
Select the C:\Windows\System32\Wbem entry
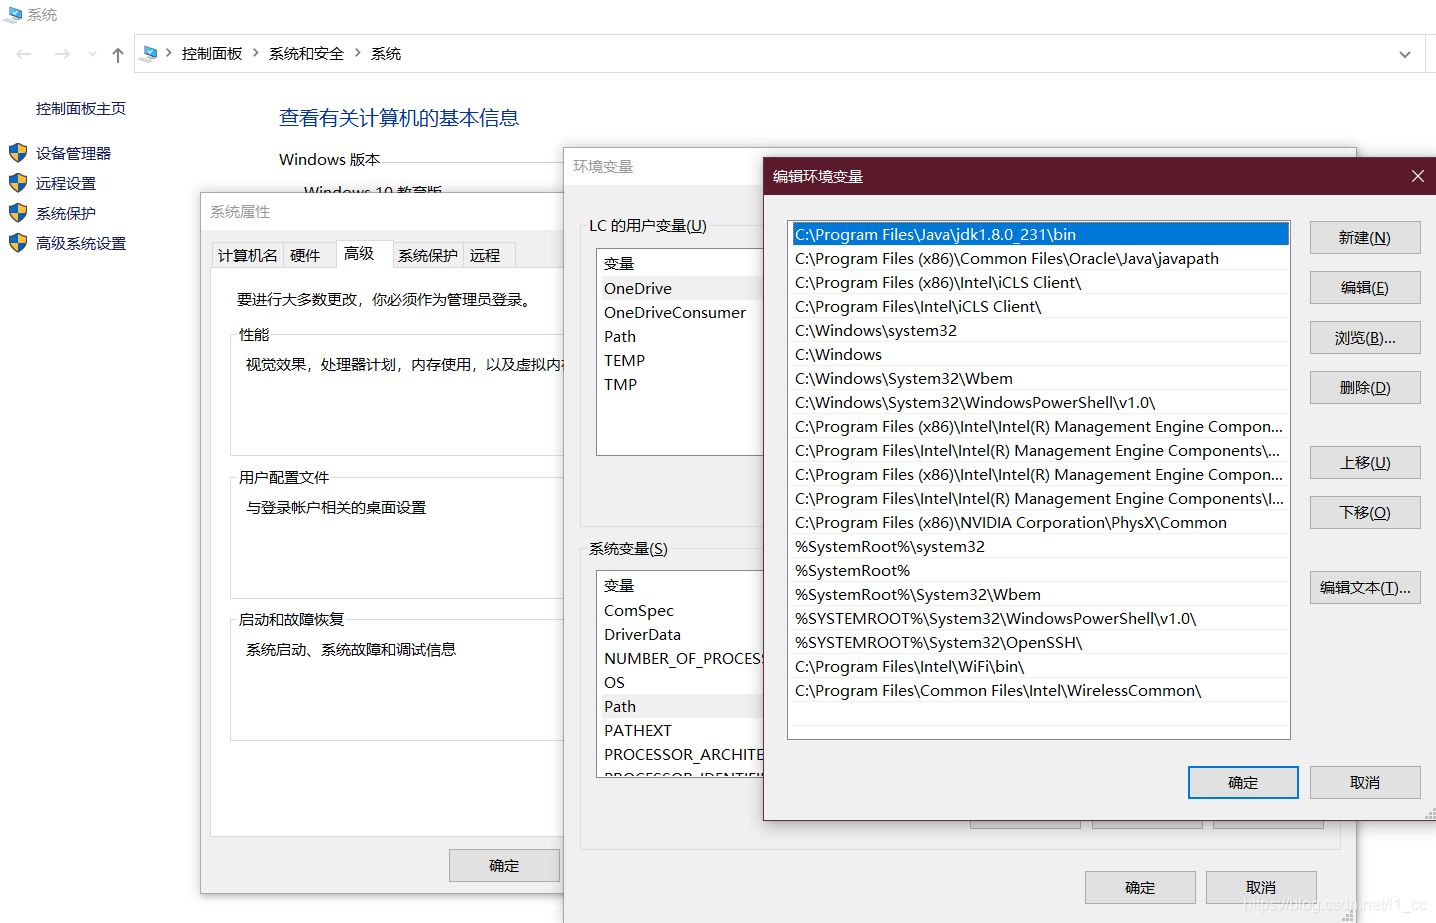point(1039,378)
